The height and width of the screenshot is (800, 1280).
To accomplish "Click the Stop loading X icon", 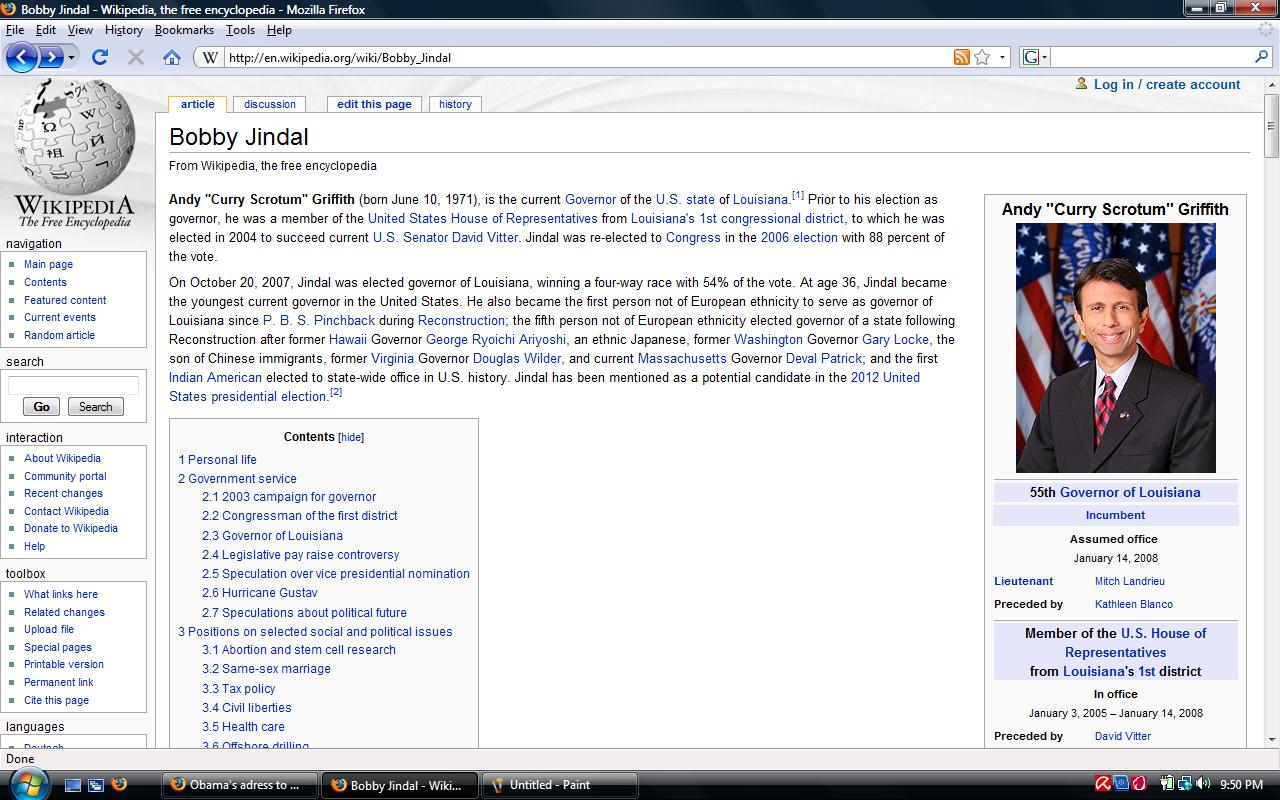I will click(x=136, y=57).
